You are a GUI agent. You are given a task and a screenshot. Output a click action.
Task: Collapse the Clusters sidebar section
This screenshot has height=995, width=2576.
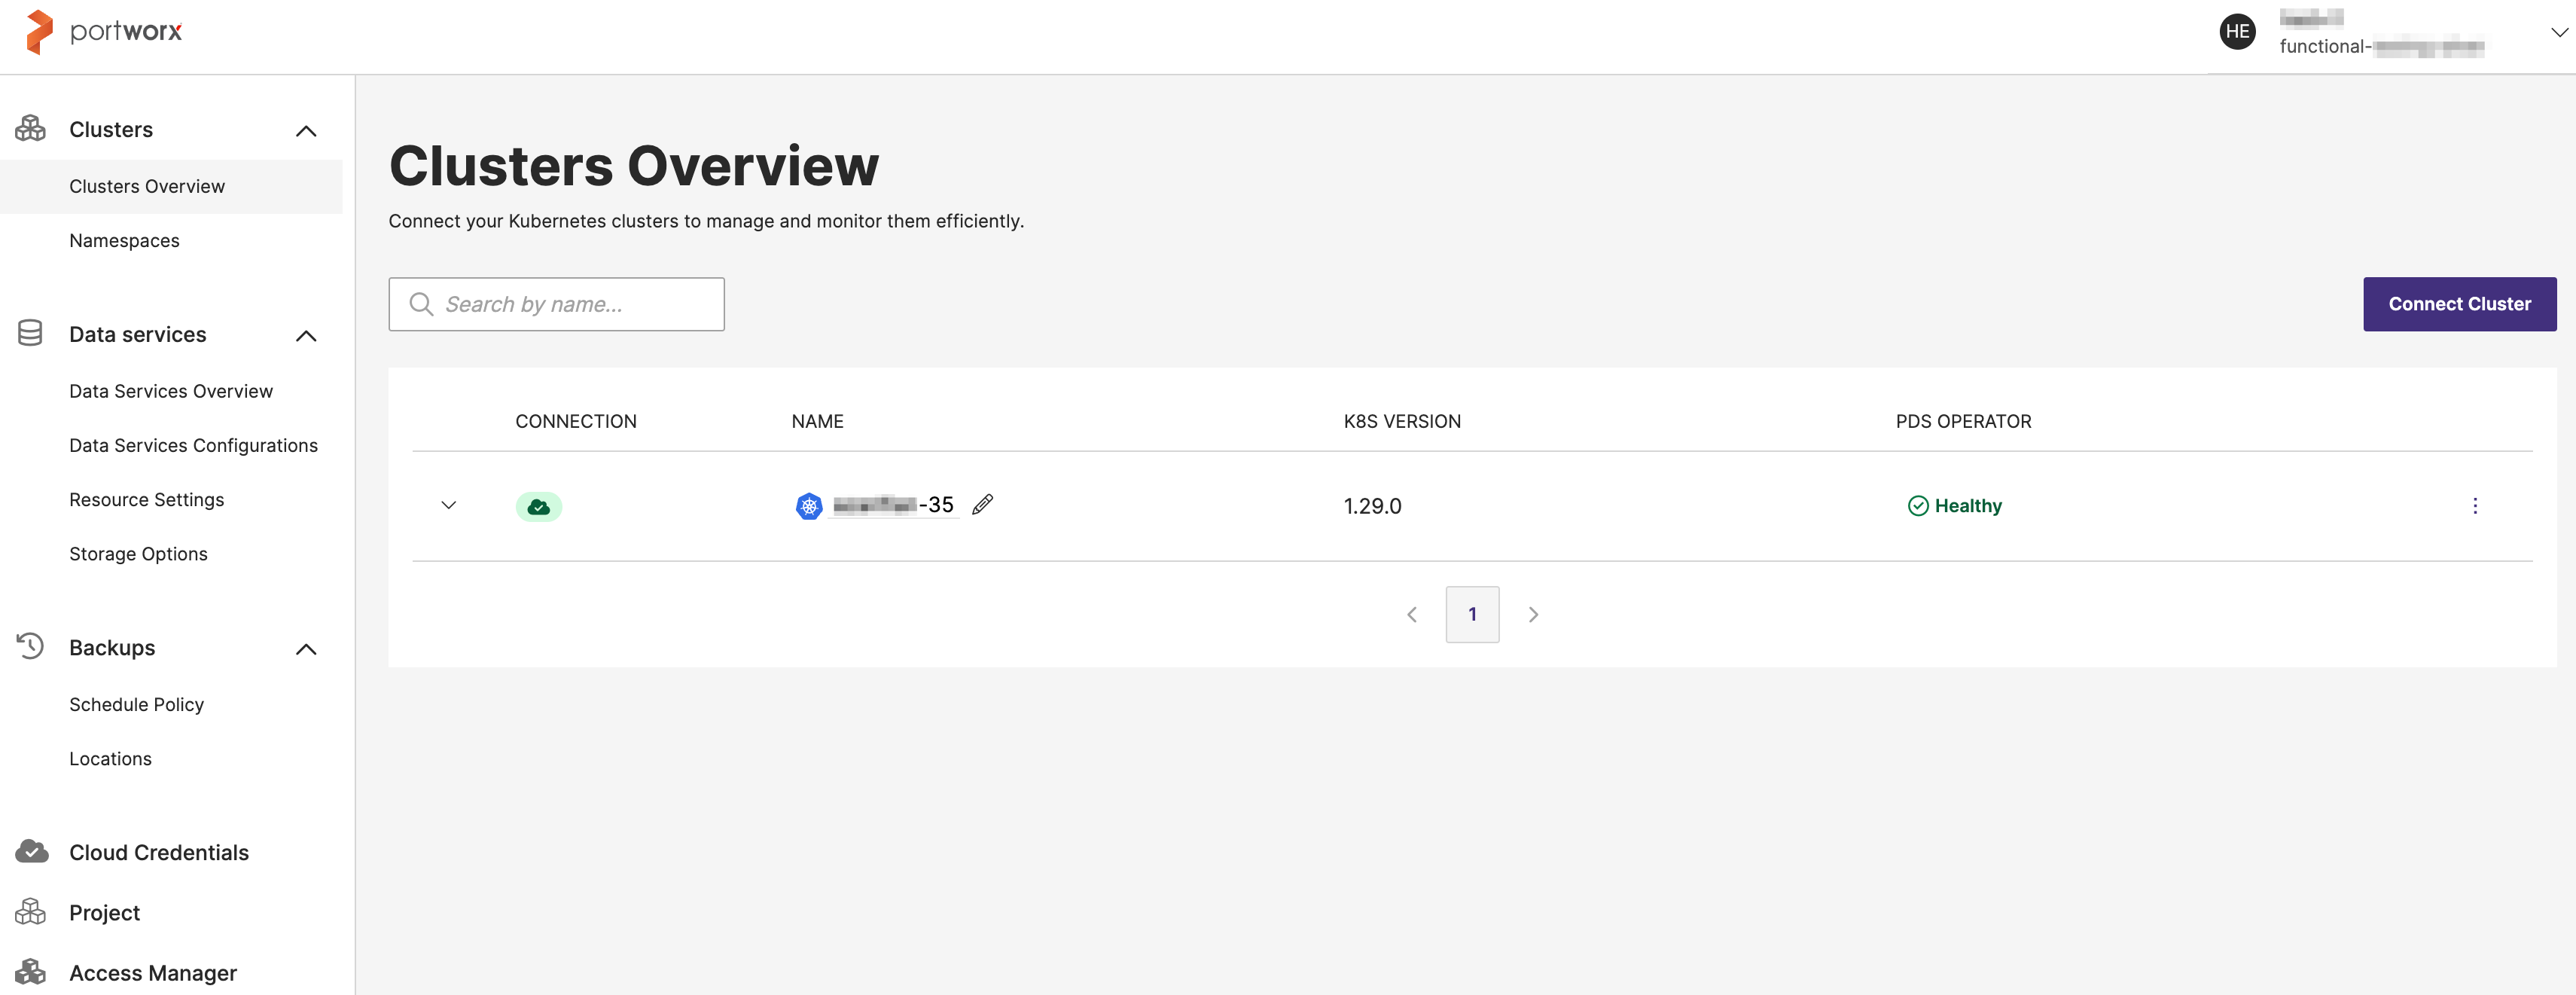coord(306,131)
